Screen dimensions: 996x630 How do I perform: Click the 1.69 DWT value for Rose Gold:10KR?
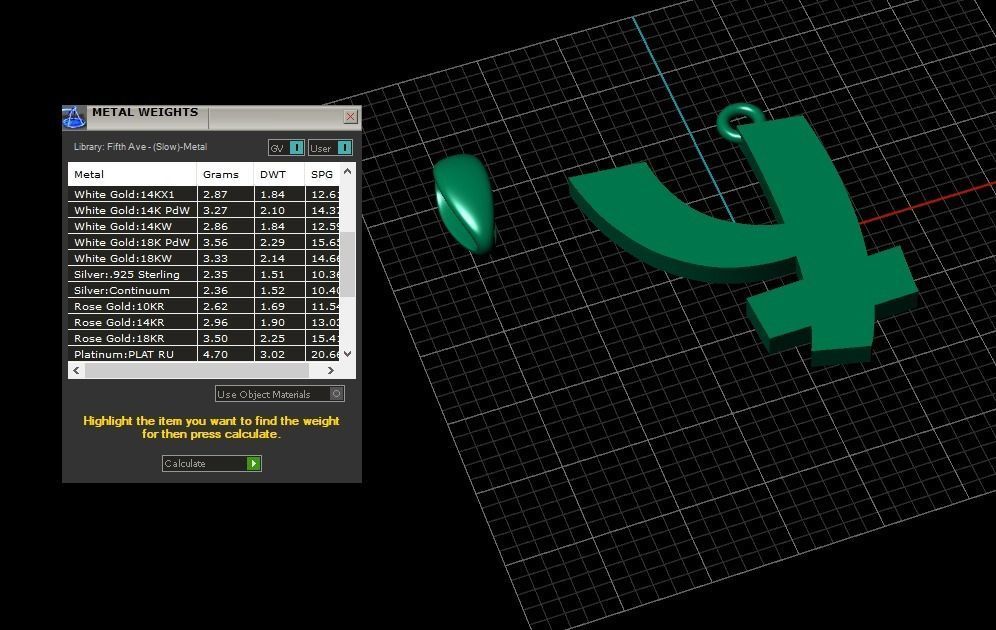pos(273,306)
